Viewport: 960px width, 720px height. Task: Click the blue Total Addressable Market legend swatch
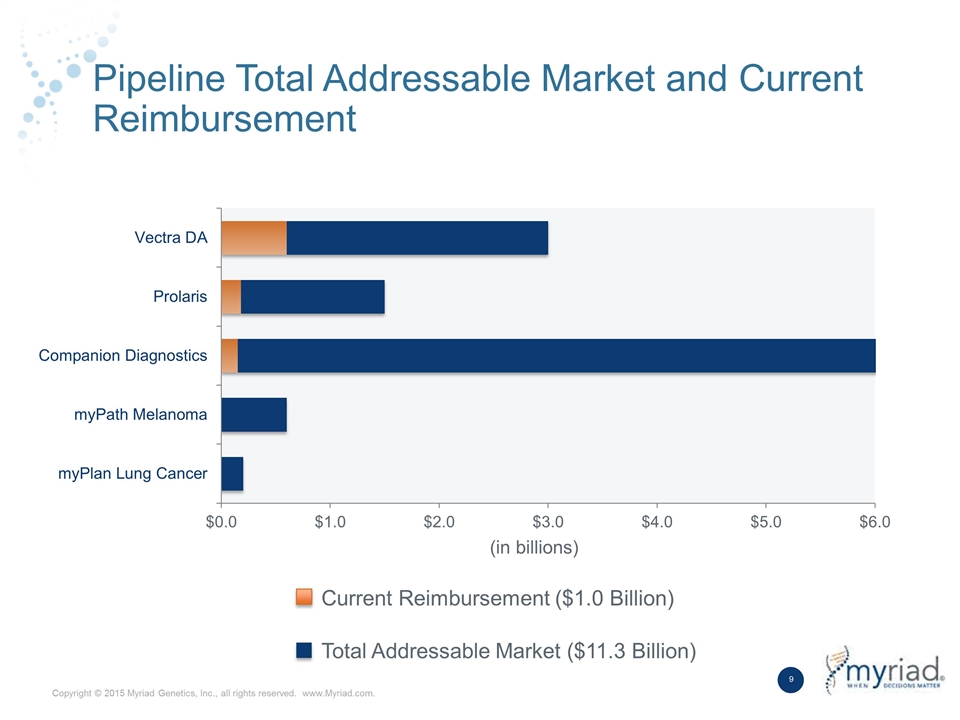click(x=304, y=650)
